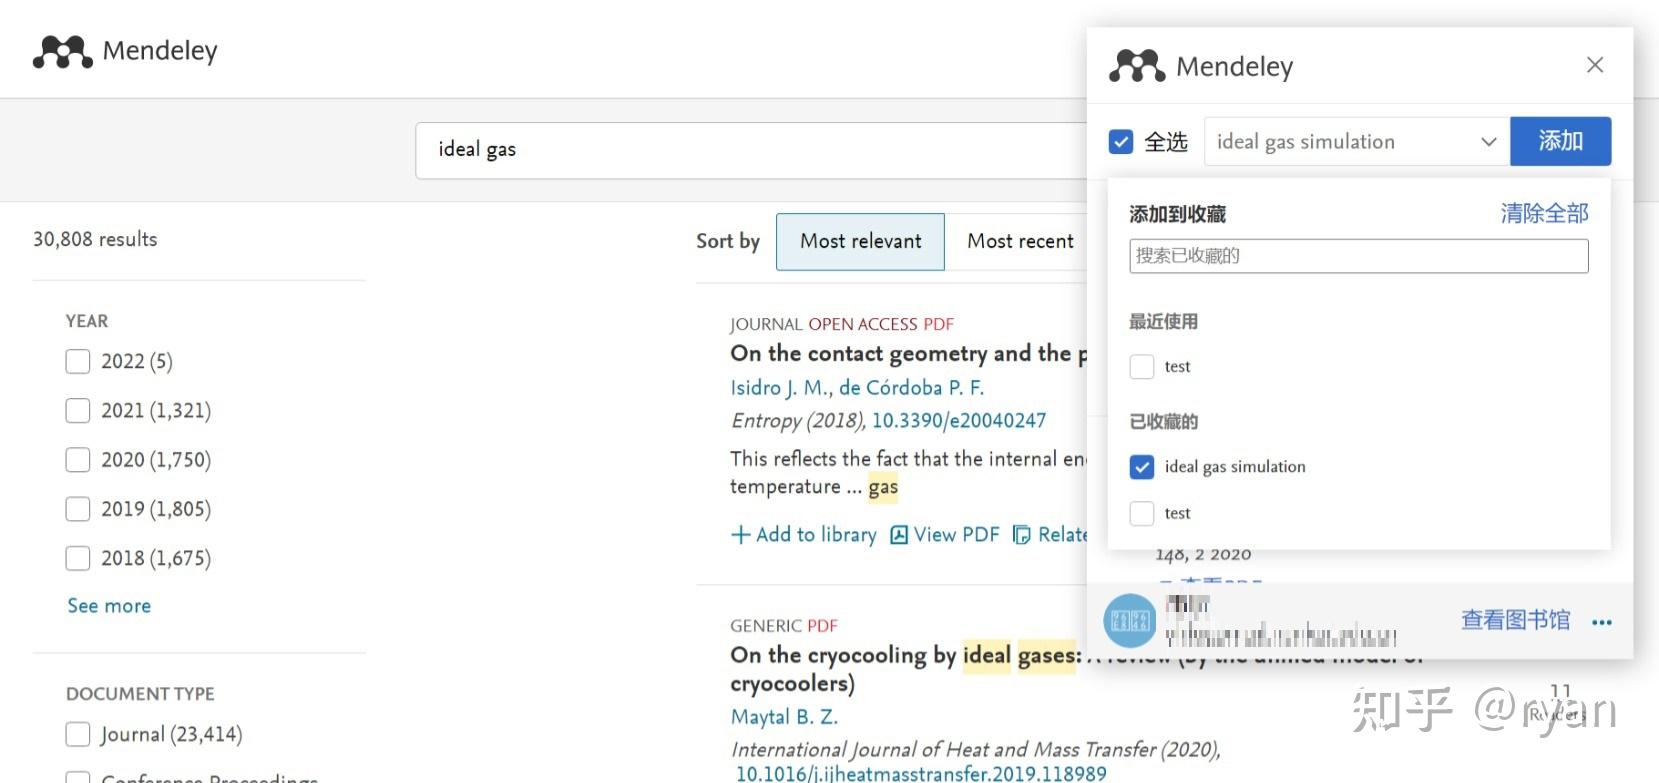Click the library profile badge icon in the popup

tap(1129, 619)
